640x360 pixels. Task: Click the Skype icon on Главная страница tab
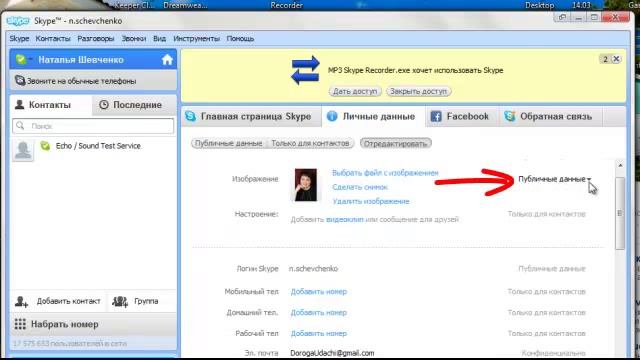[x=190, y=116]
